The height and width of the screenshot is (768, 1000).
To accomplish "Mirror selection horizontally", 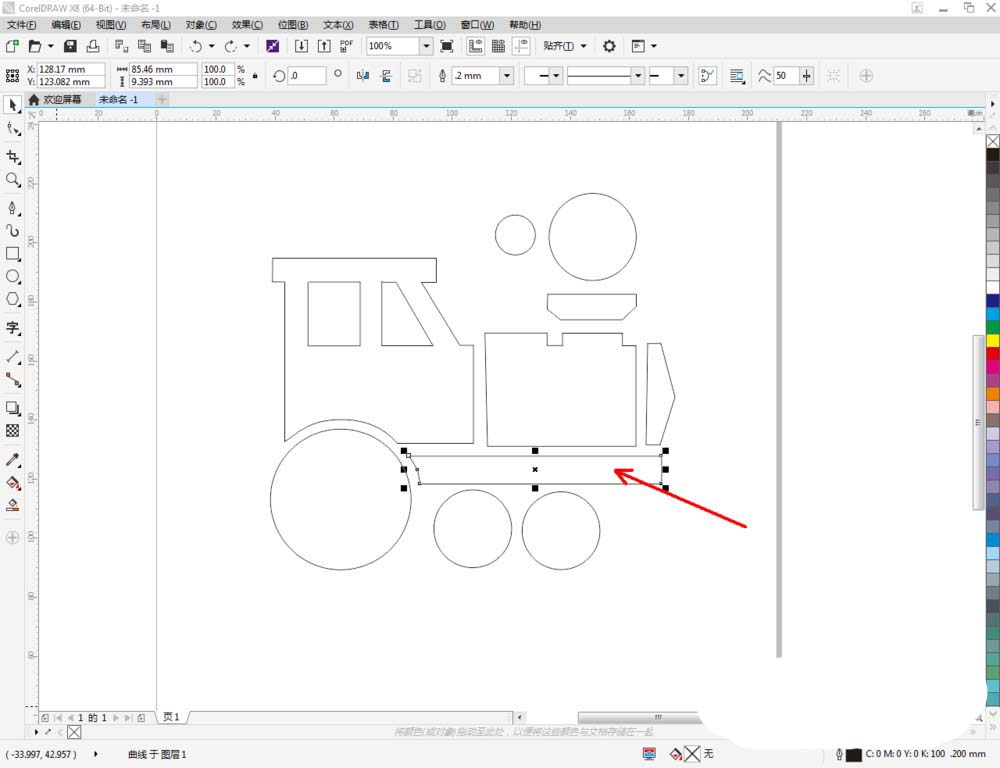I will coord(363,76).
